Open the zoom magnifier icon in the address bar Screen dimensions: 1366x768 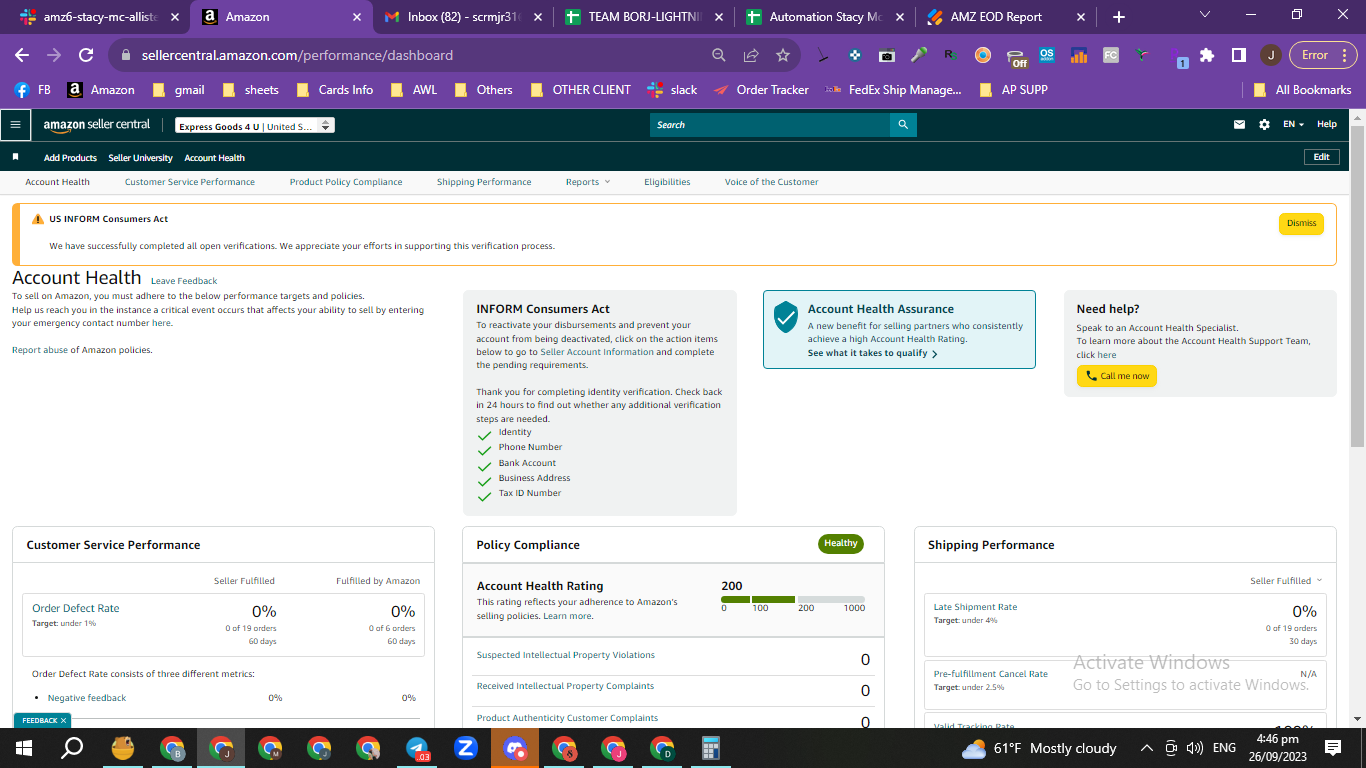tap(719, 55)
